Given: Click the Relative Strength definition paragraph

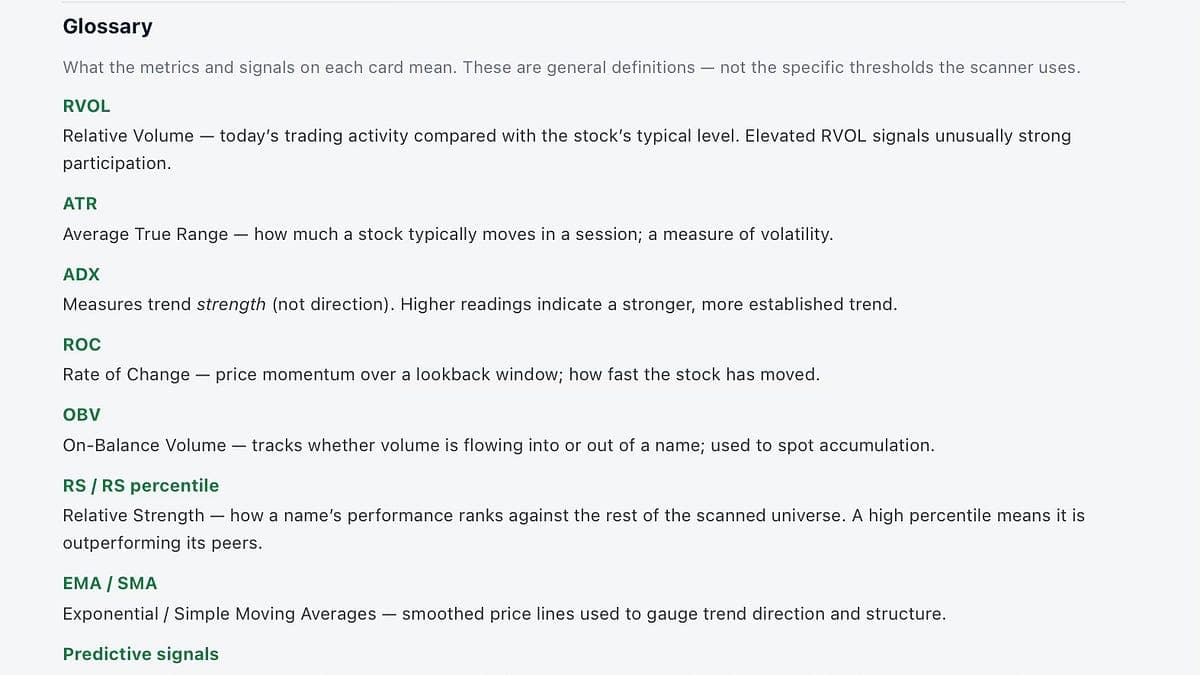Looking at the screenshot, I should click(574, 529).
